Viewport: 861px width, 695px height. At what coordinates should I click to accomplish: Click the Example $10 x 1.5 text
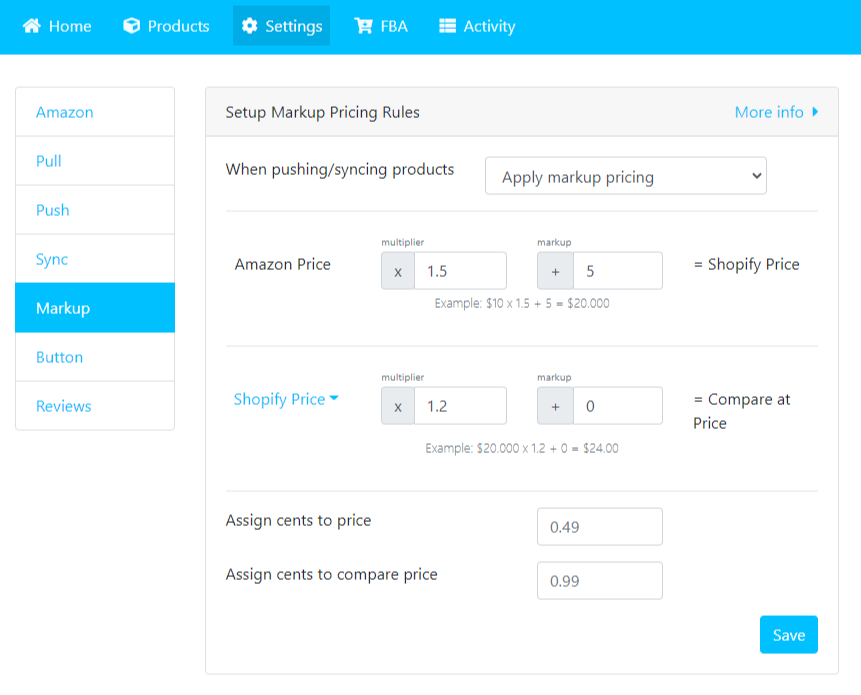[522, 303]
